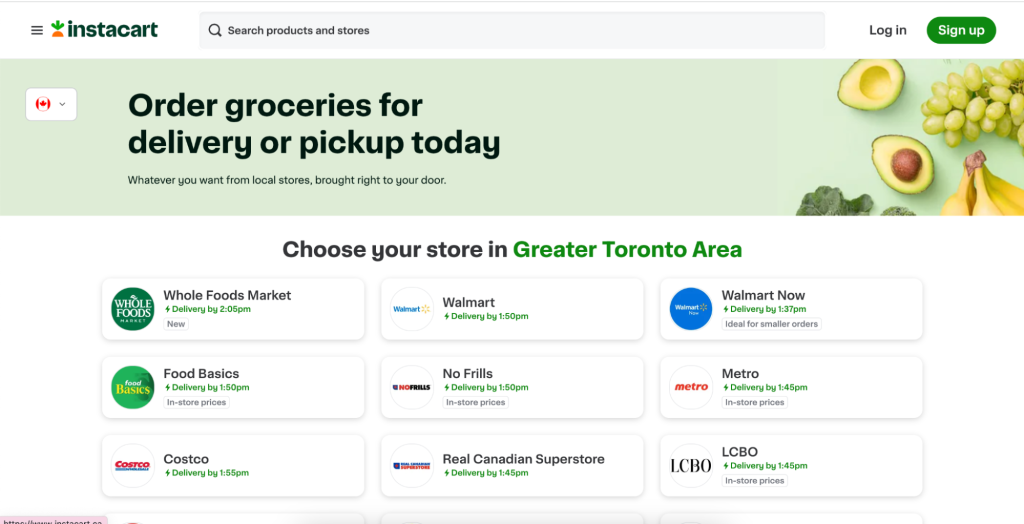Open the Costco store name

(186, 459)
